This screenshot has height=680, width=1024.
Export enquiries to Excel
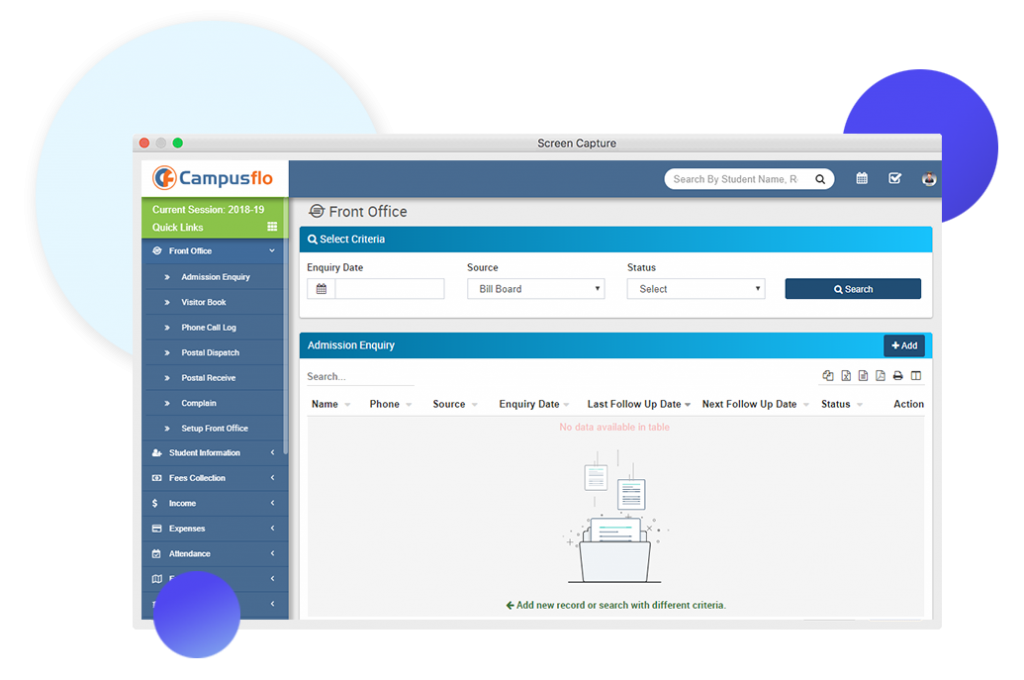coord(846,375)
